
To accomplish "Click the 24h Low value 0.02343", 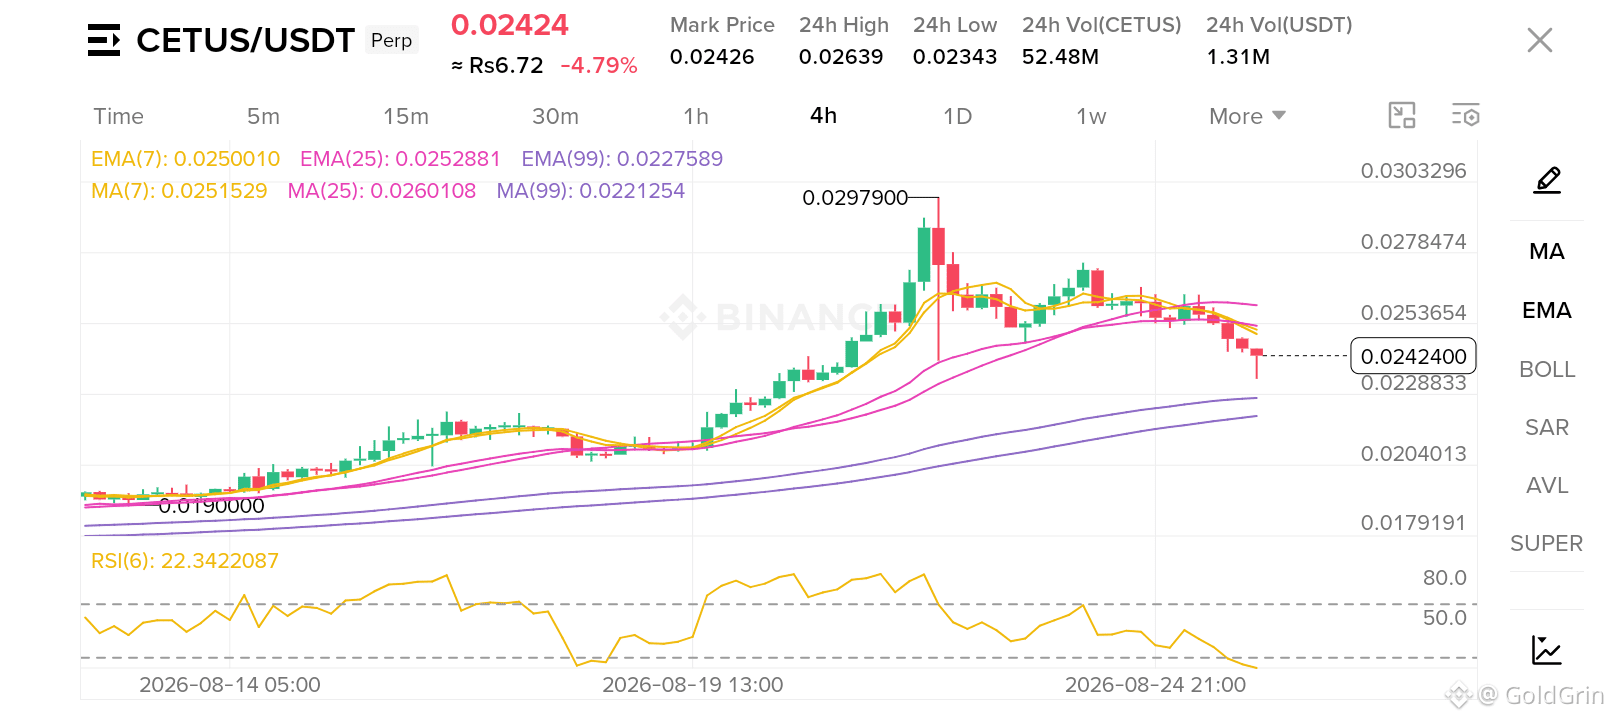I will [955, 57].
